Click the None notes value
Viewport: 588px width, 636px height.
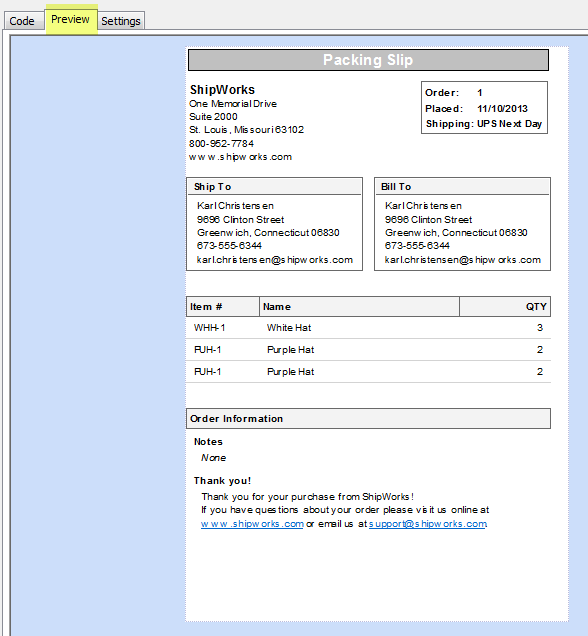pos(214,458)
